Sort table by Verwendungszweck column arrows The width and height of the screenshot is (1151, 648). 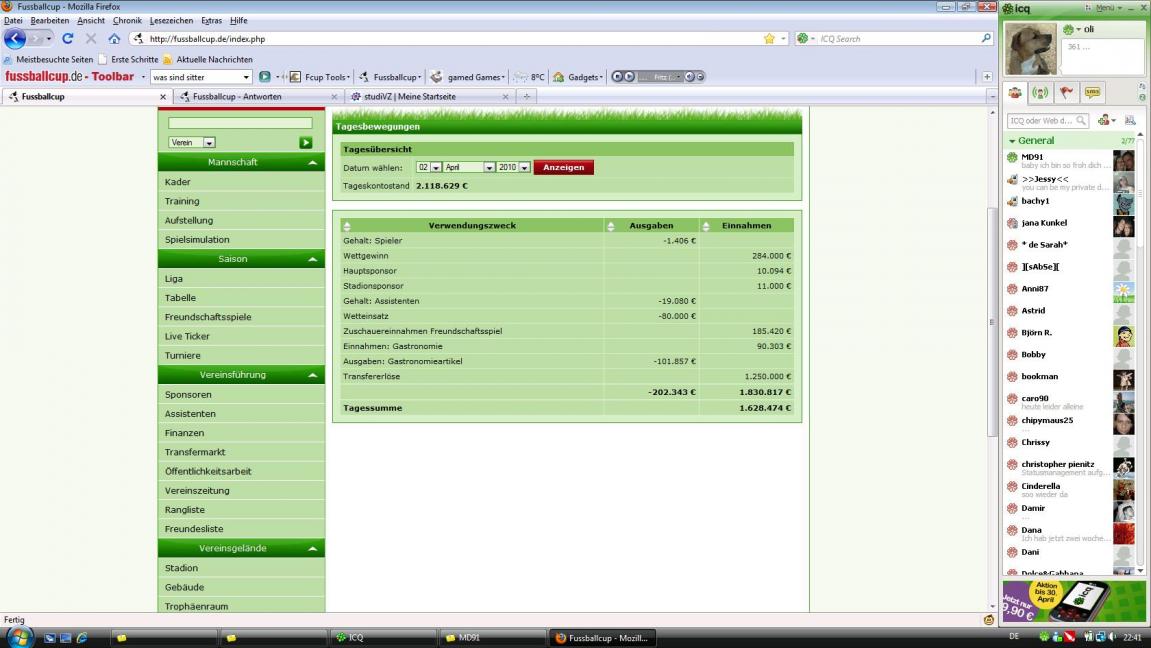click(x=347, y=226)
